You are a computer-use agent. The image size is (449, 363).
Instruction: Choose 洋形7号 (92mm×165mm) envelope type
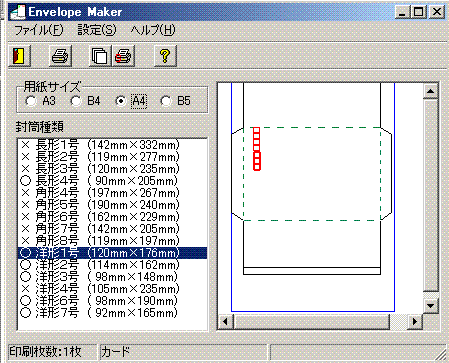coord(112,313)
